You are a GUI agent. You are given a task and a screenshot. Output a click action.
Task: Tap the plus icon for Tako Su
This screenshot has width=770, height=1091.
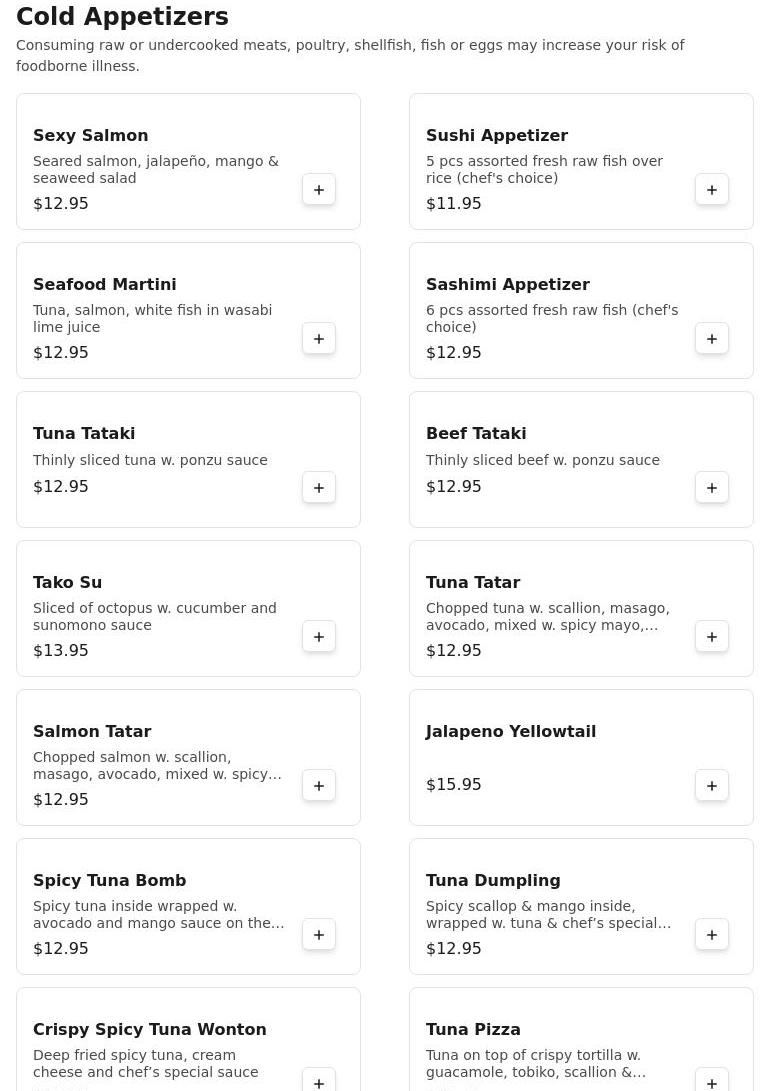[x=319, y=637]
